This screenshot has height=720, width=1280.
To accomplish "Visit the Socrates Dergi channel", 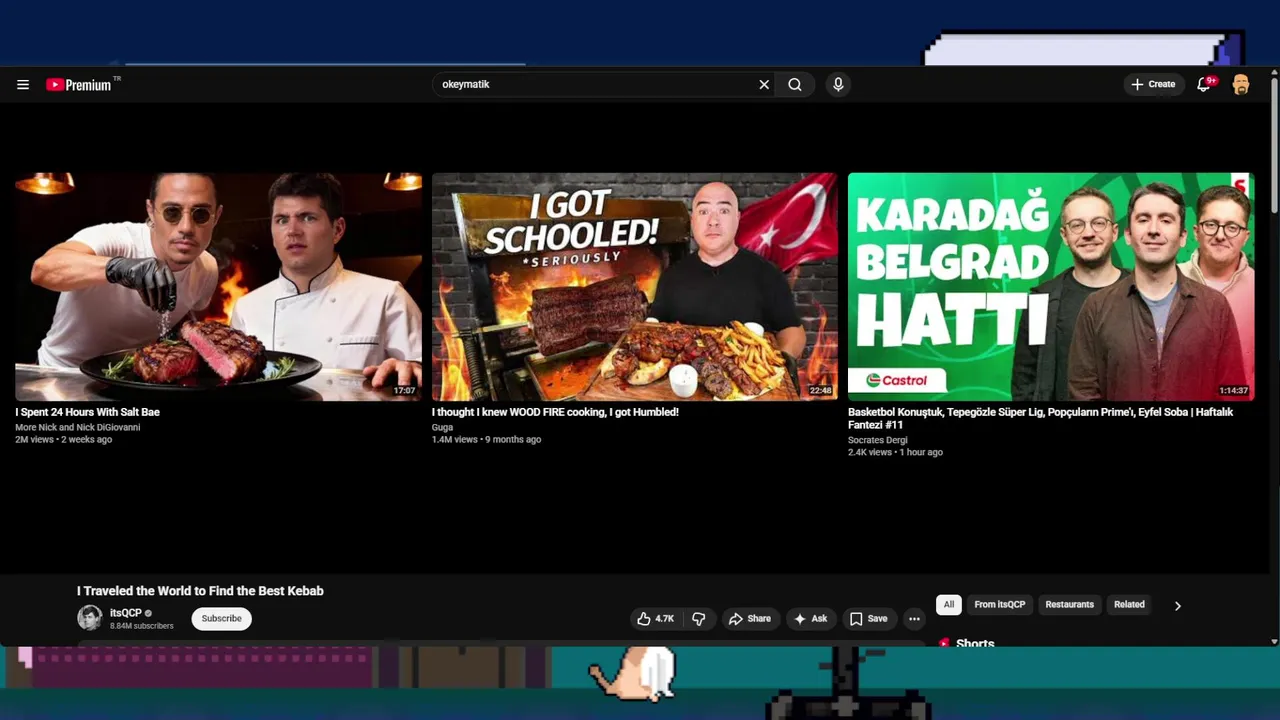I will click(878, 440).
